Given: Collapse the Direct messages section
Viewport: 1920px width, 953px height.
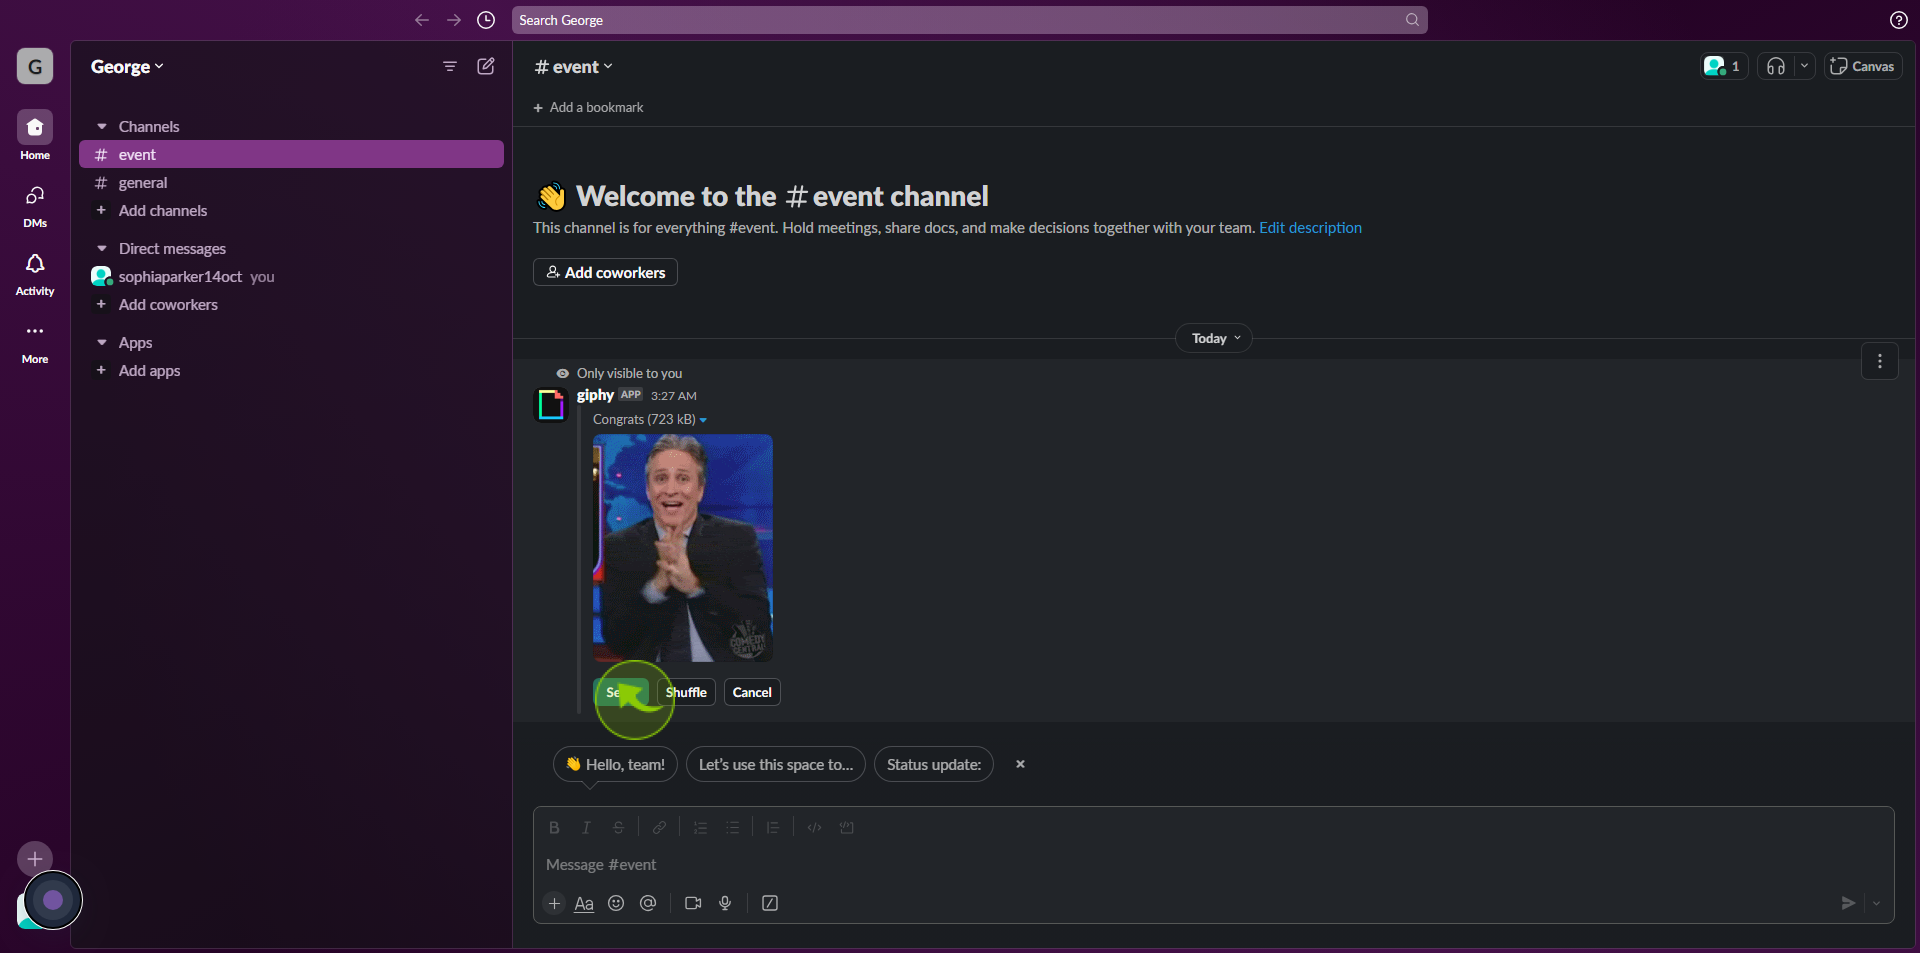Looking at the screenshot, I should coord(101,248).
